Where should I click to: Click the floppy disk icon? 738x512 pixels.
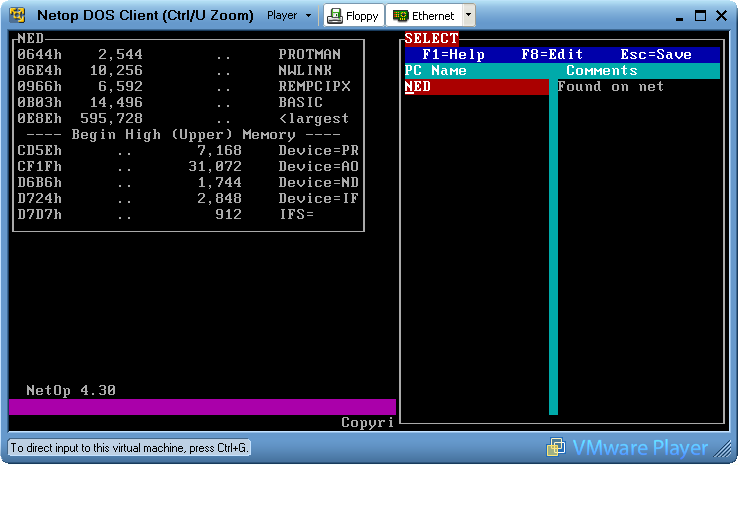tap(335, 16)
